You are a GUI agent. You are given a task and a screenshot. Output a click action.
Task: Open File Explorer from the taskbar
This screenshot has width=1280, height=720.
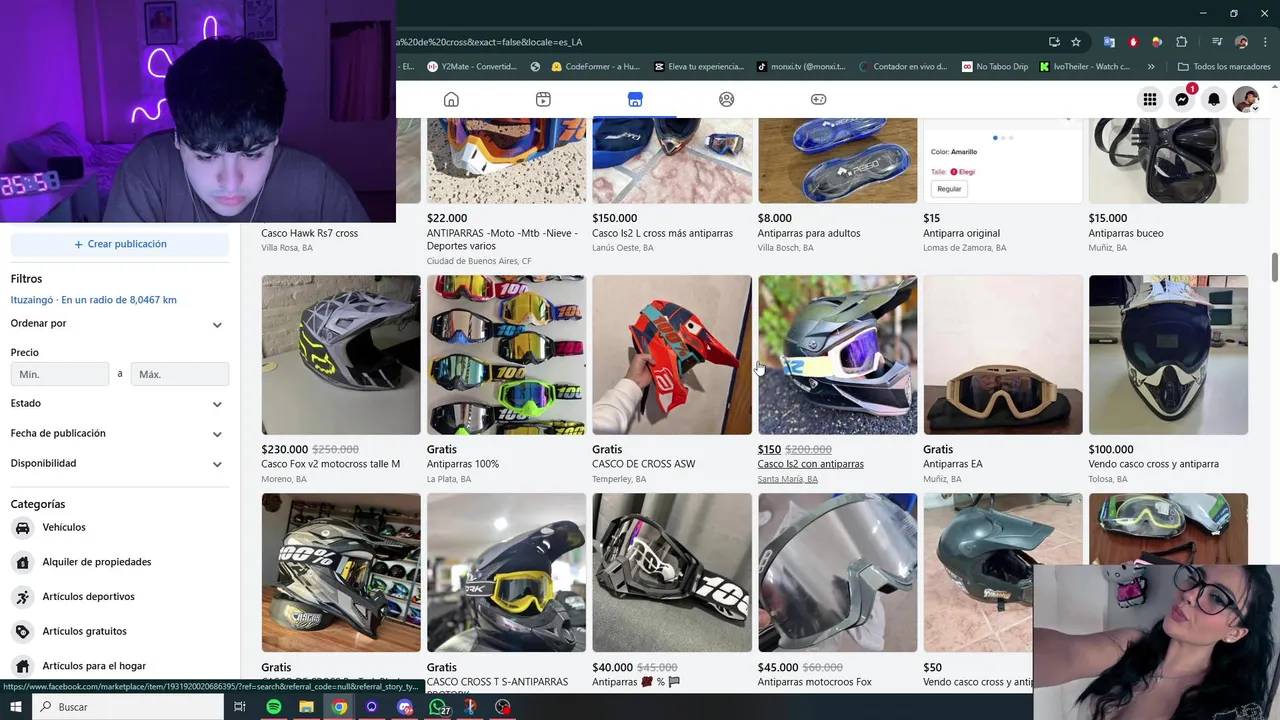coord(306,707)
